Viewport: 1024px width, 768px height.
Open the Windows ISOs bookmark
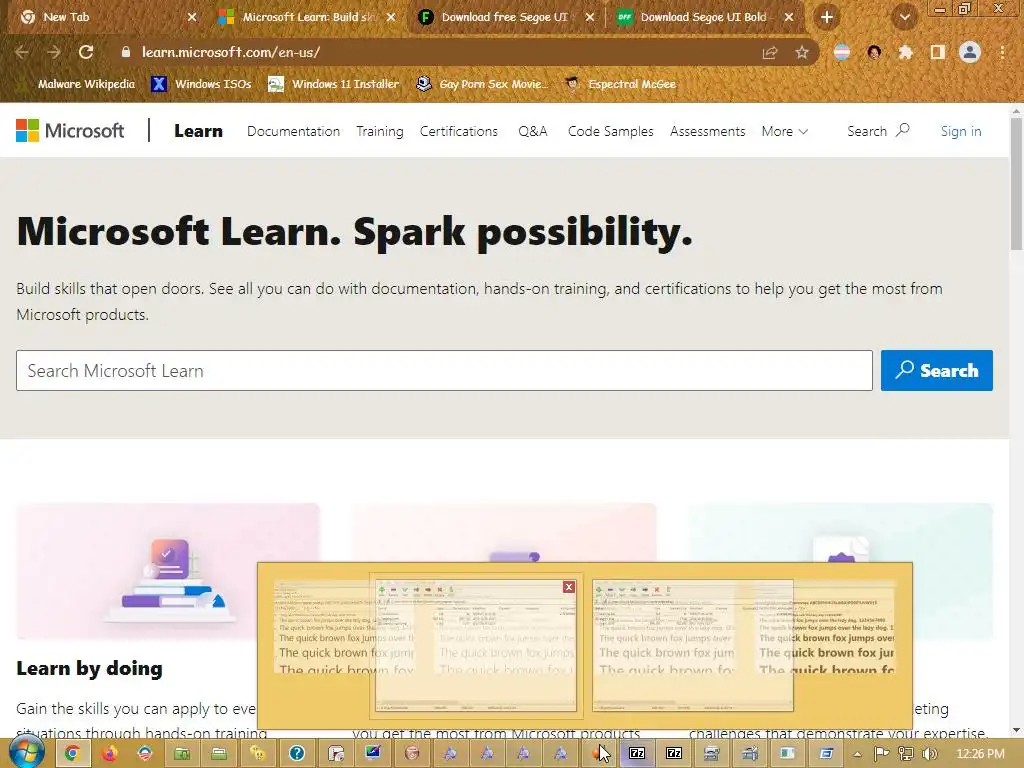pos(201,84)
